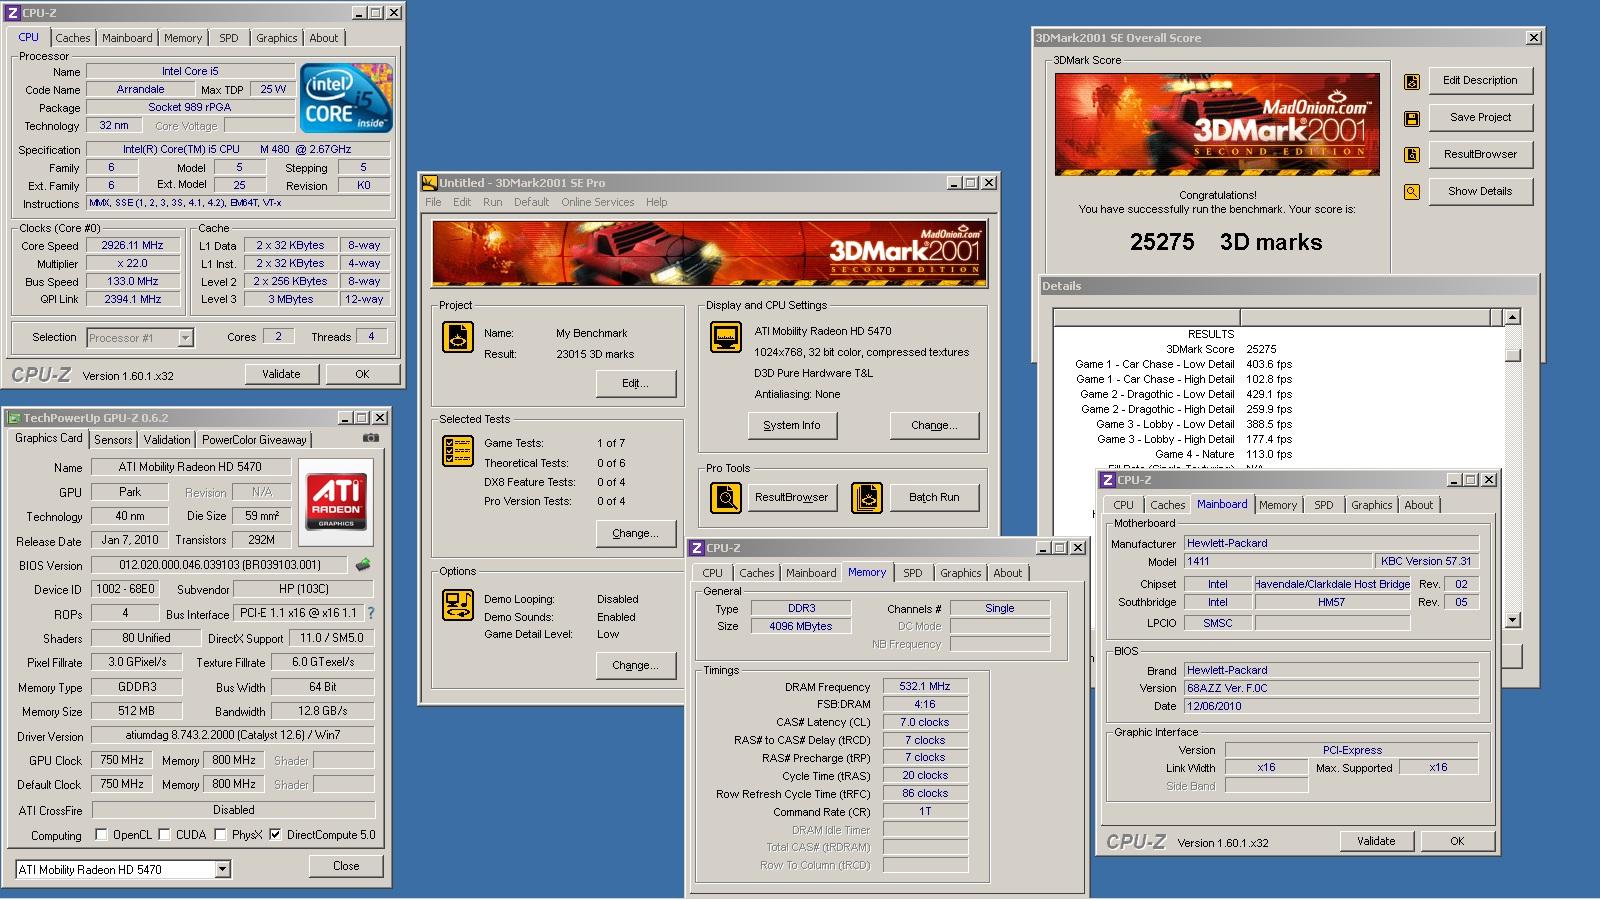1600x900 pixels.
Task: Click the BIOS save icon in GPU-Z
Action: click(x=363, y=564)
